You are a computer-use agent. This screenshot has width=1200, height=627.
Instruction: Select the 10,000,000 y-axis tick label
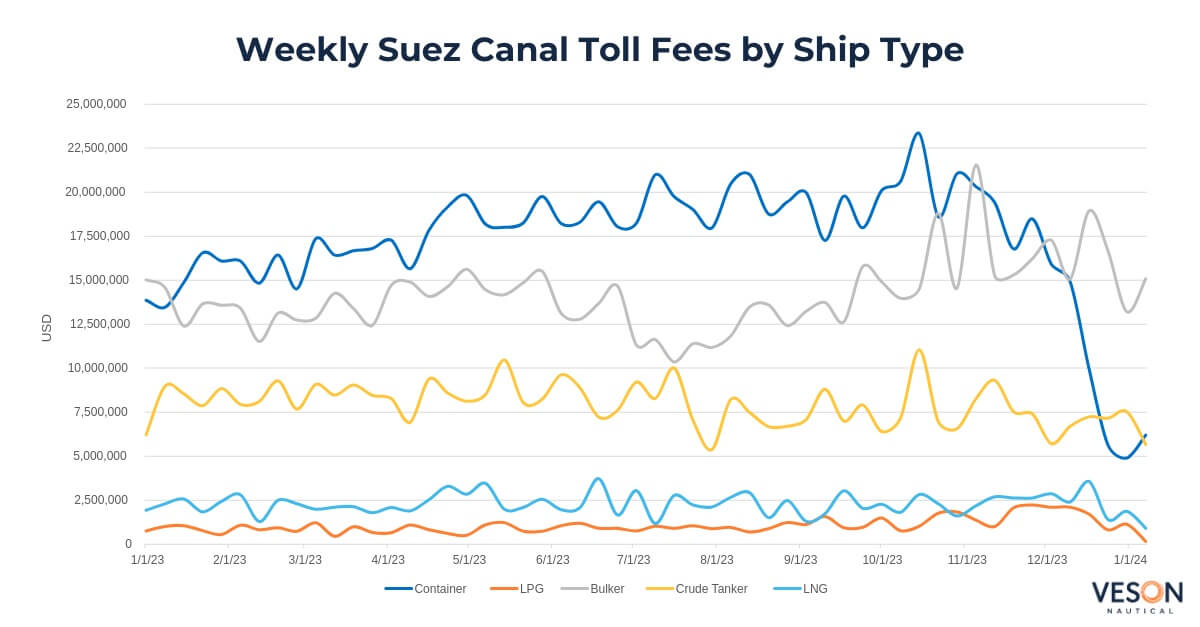[95, 368]
